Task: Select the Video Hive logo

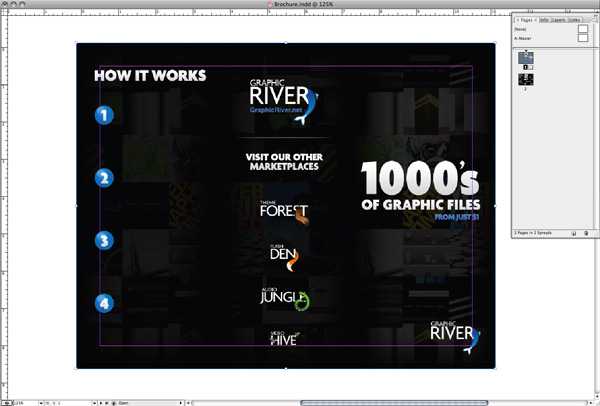Action: (285, 338)
